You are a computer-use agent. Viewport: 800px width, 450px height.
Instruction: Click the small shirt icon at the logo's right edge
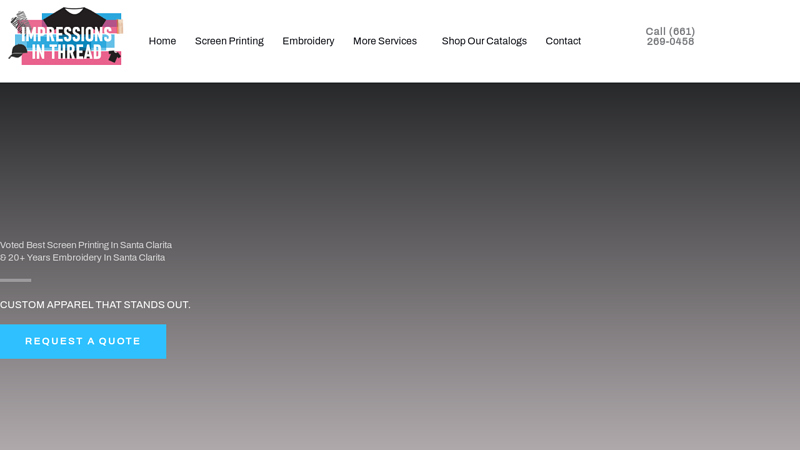click(114, 57)
